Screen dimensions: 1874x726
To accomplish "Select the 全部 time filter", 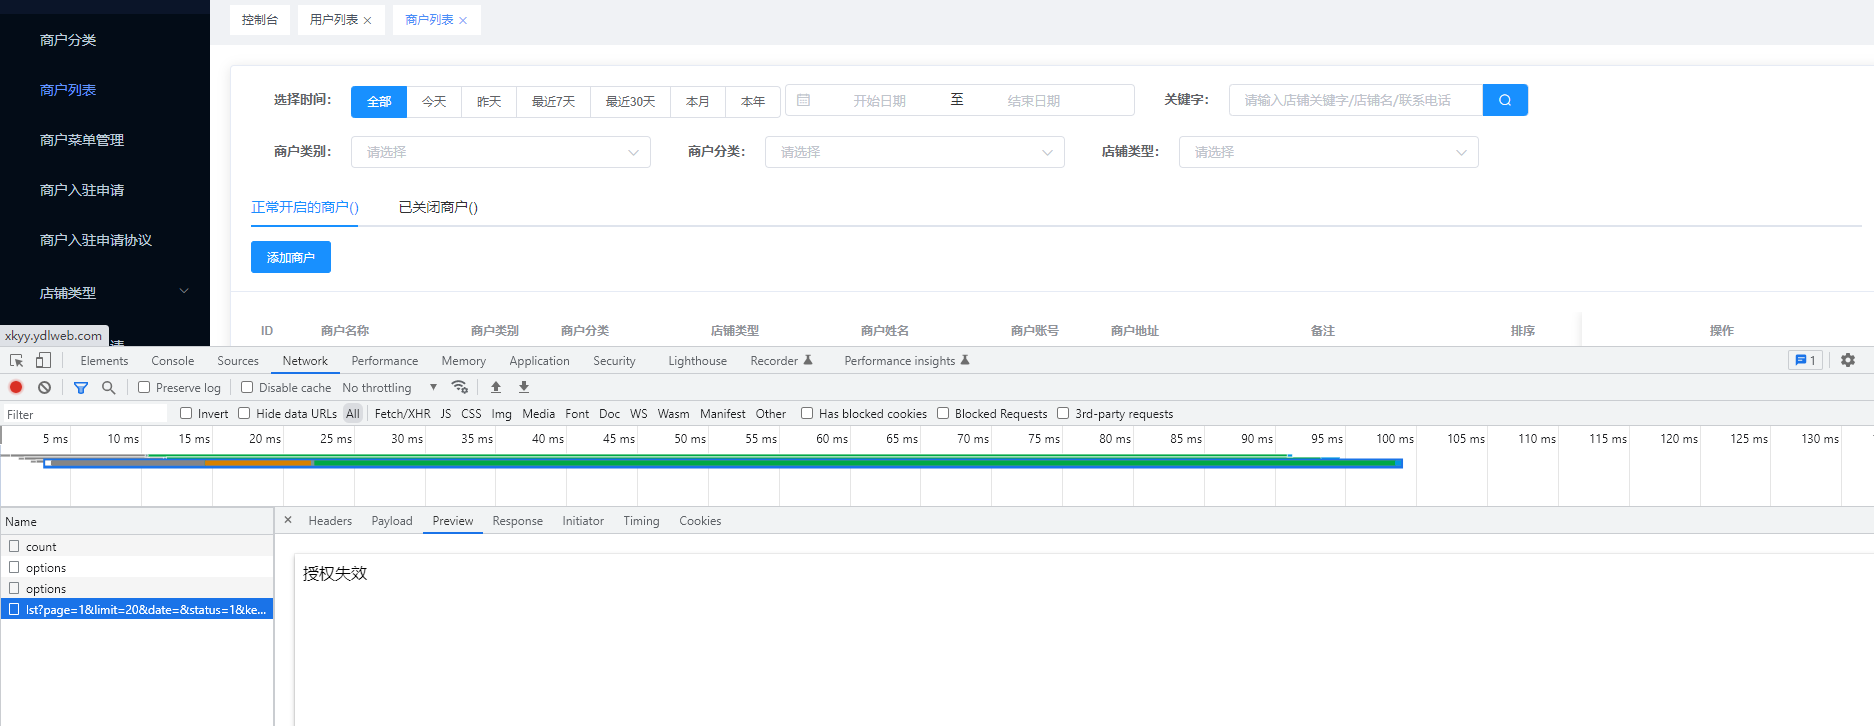I will (x=379, y=101).
